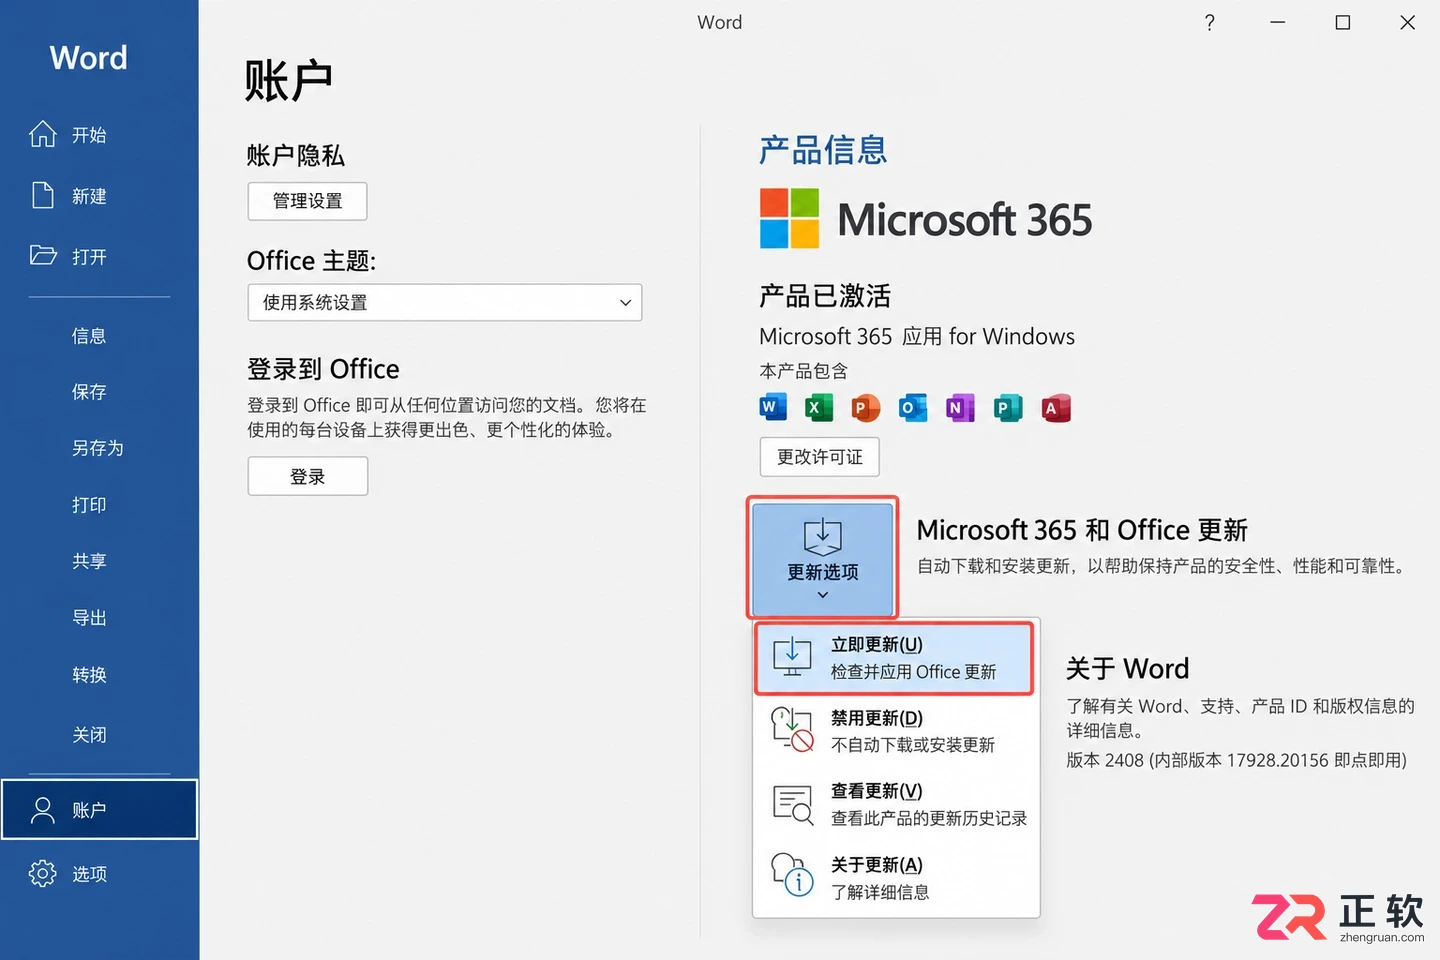Screen dimensions: 1440x960
Task: Click the 产品信息 heading text
Action: tap(823, 150)
